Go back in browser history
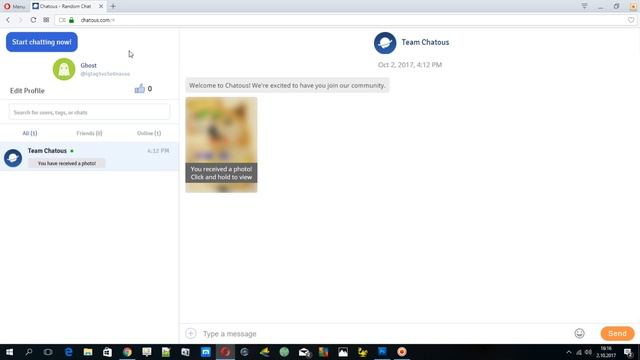The width and height of the screenshot is (640, 360). pyautogui.click(x=8, y=20)
